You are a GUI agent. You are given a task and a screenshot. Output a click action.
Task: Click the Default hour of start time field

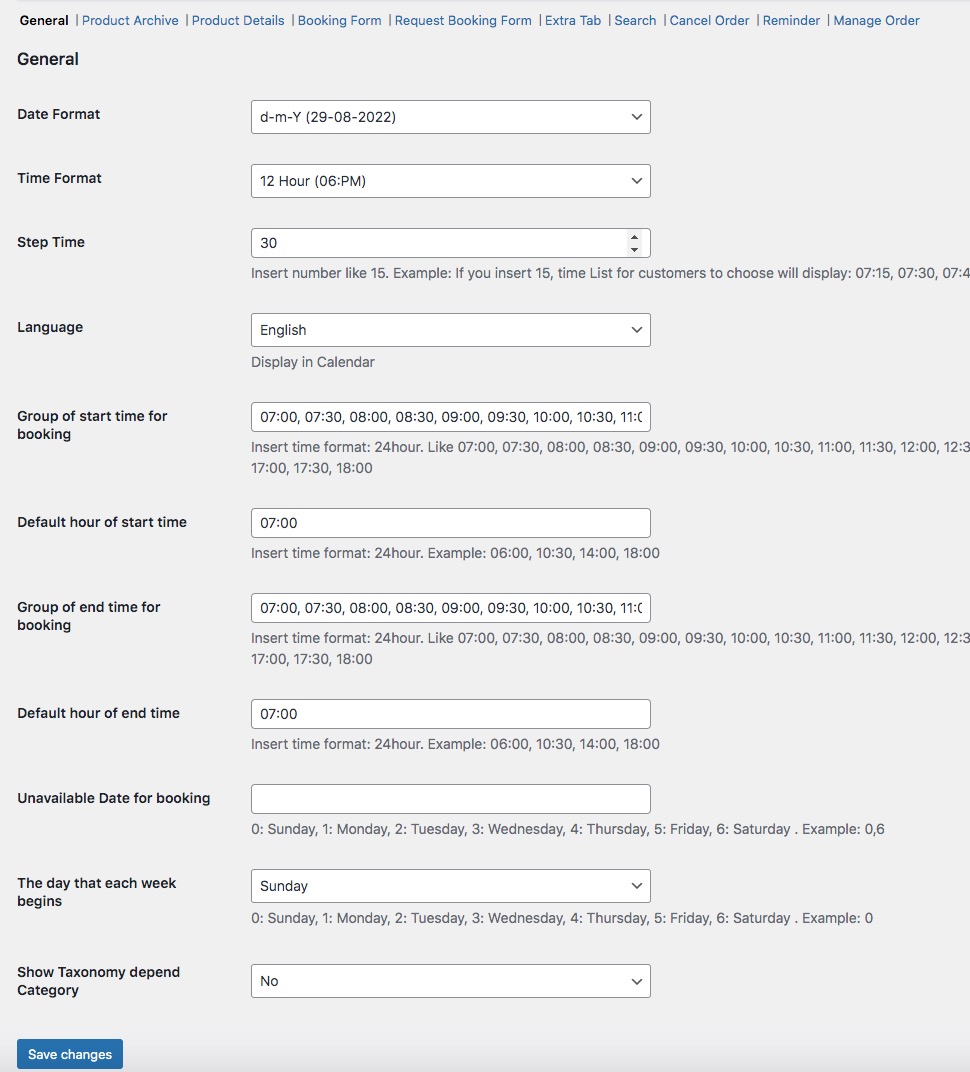click(450, 523)
